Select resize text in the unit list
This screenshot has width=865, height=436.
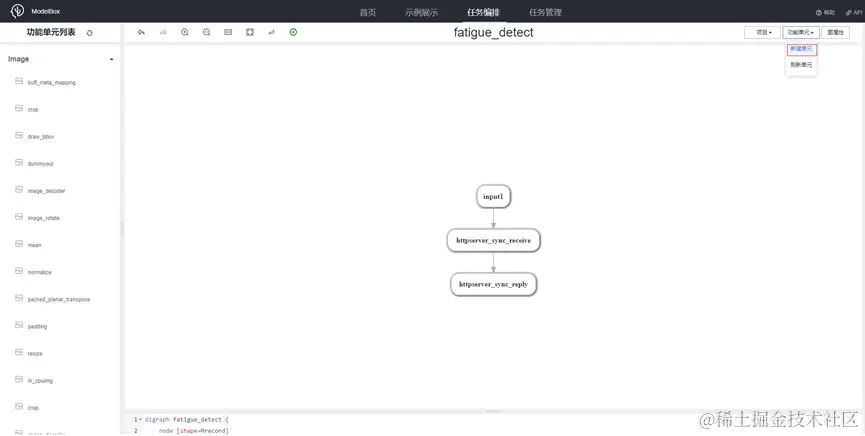click(35, 353)
